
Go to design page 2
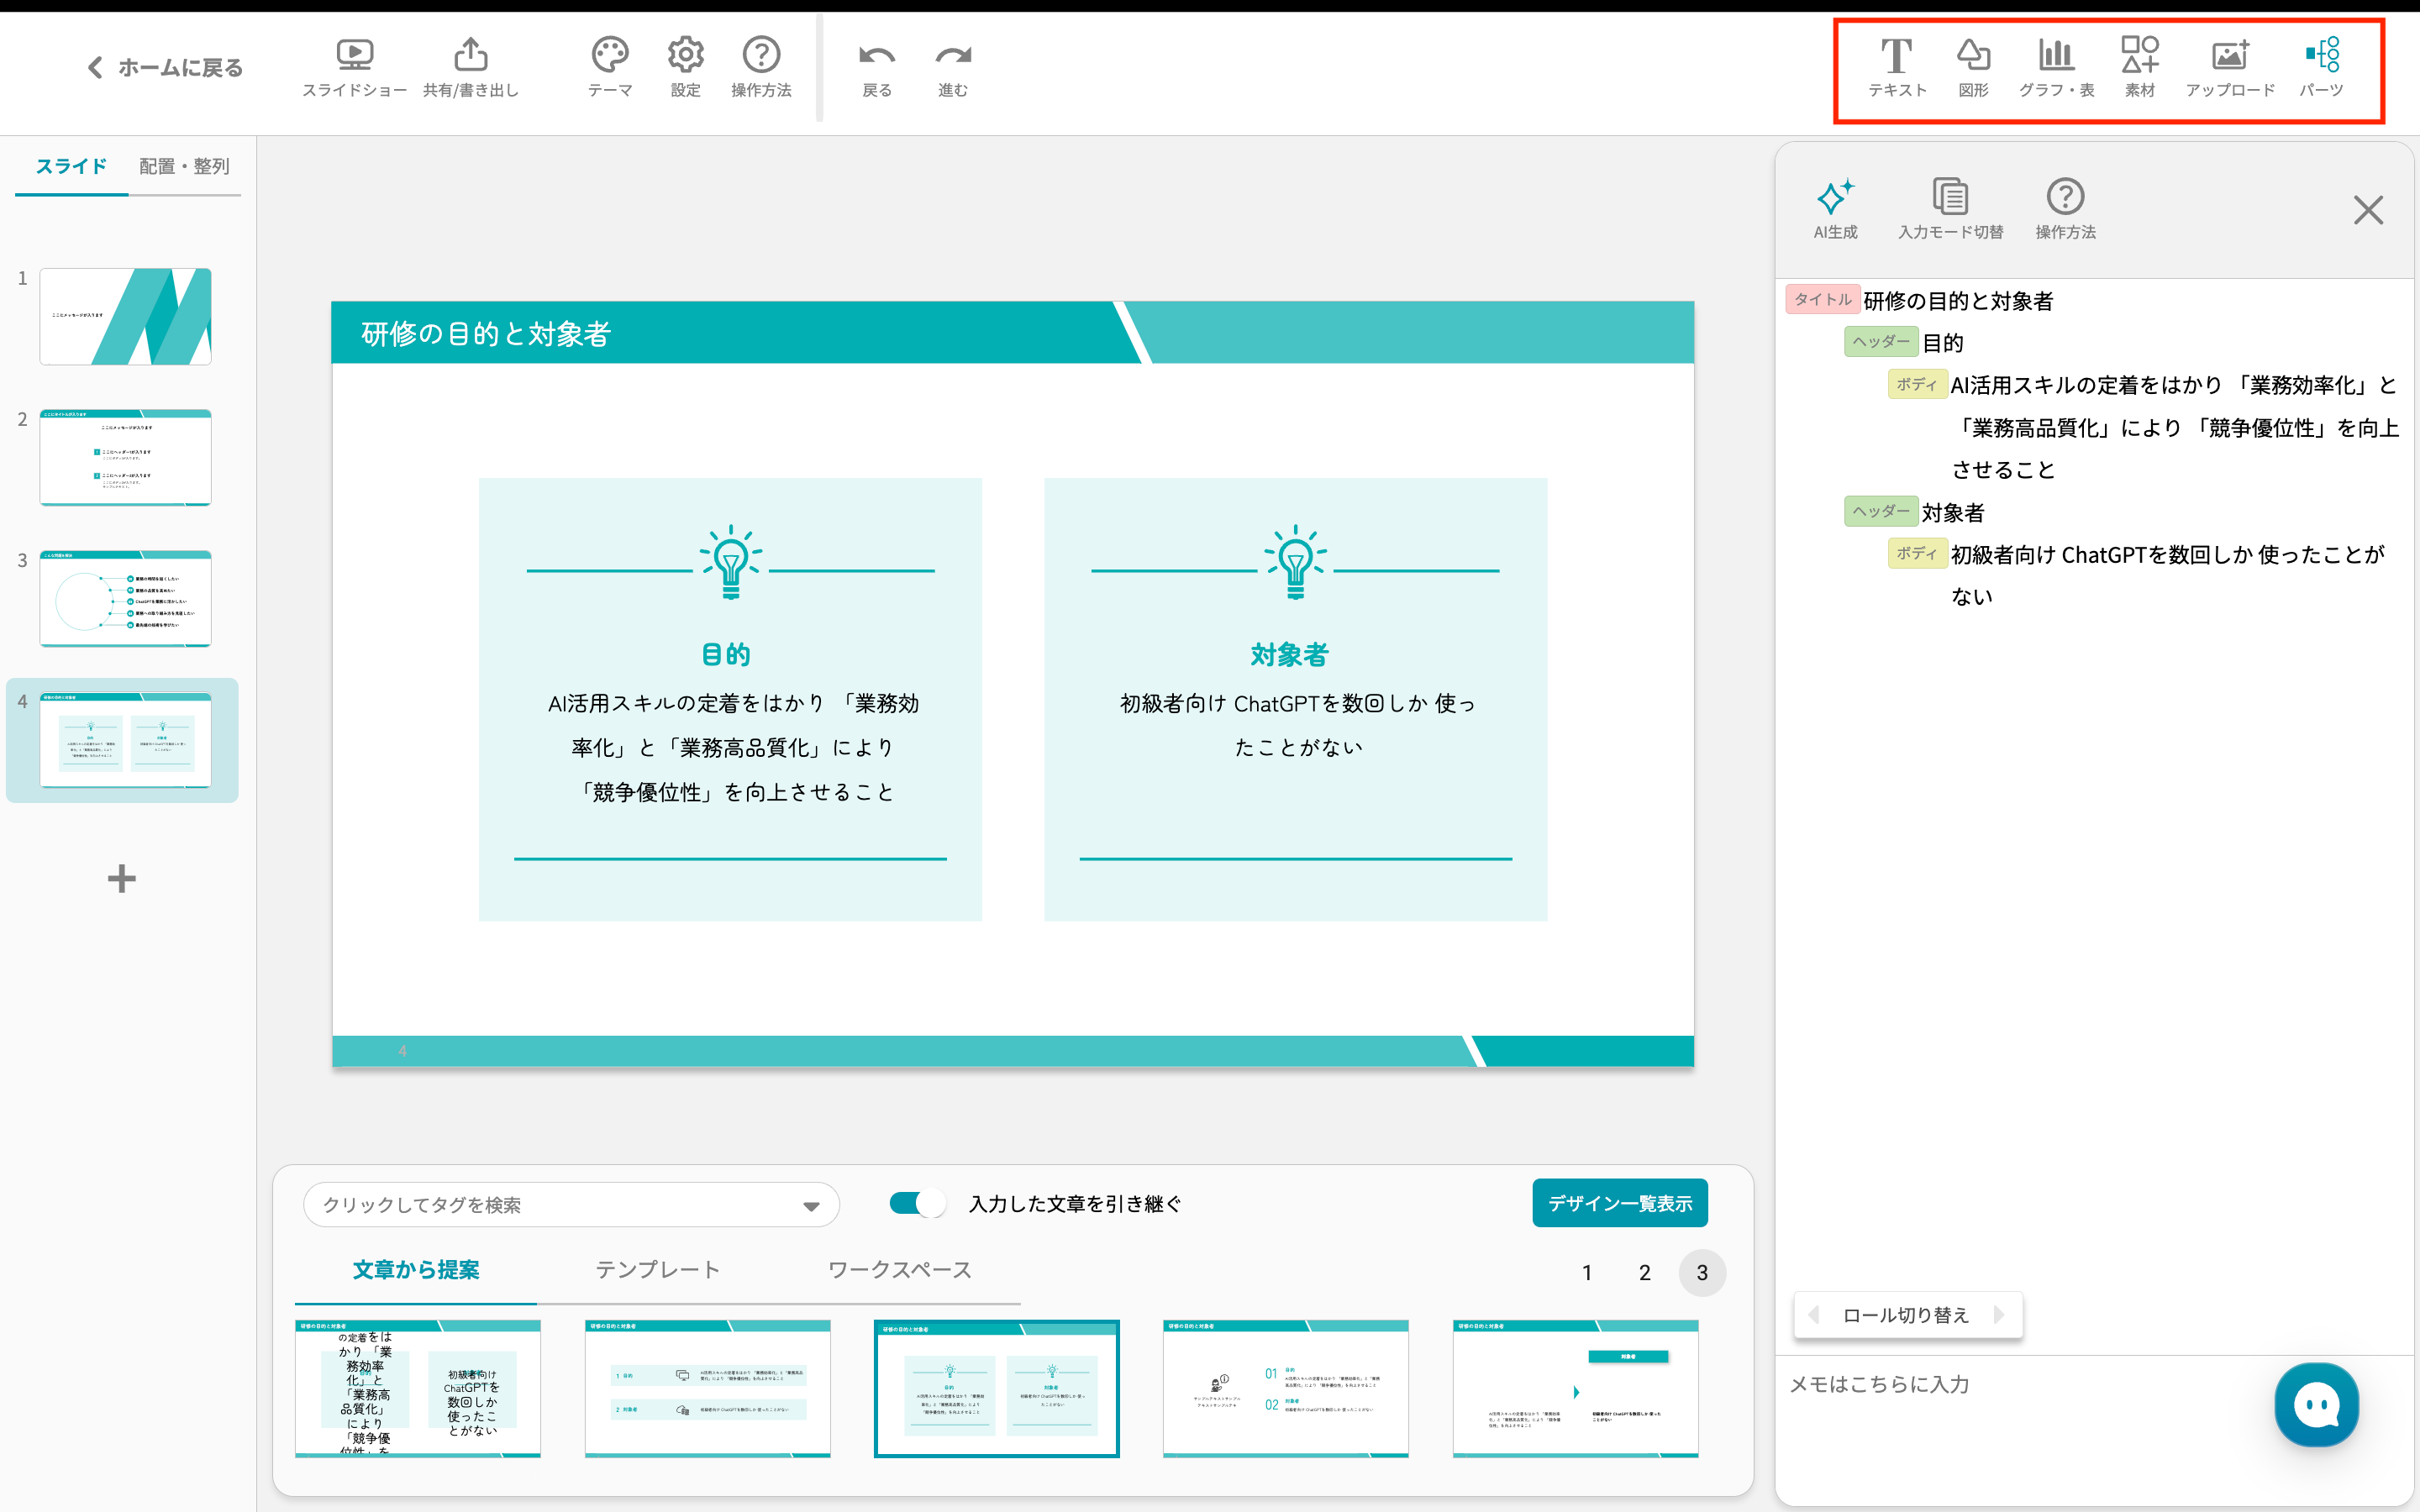[1644, 1272]
